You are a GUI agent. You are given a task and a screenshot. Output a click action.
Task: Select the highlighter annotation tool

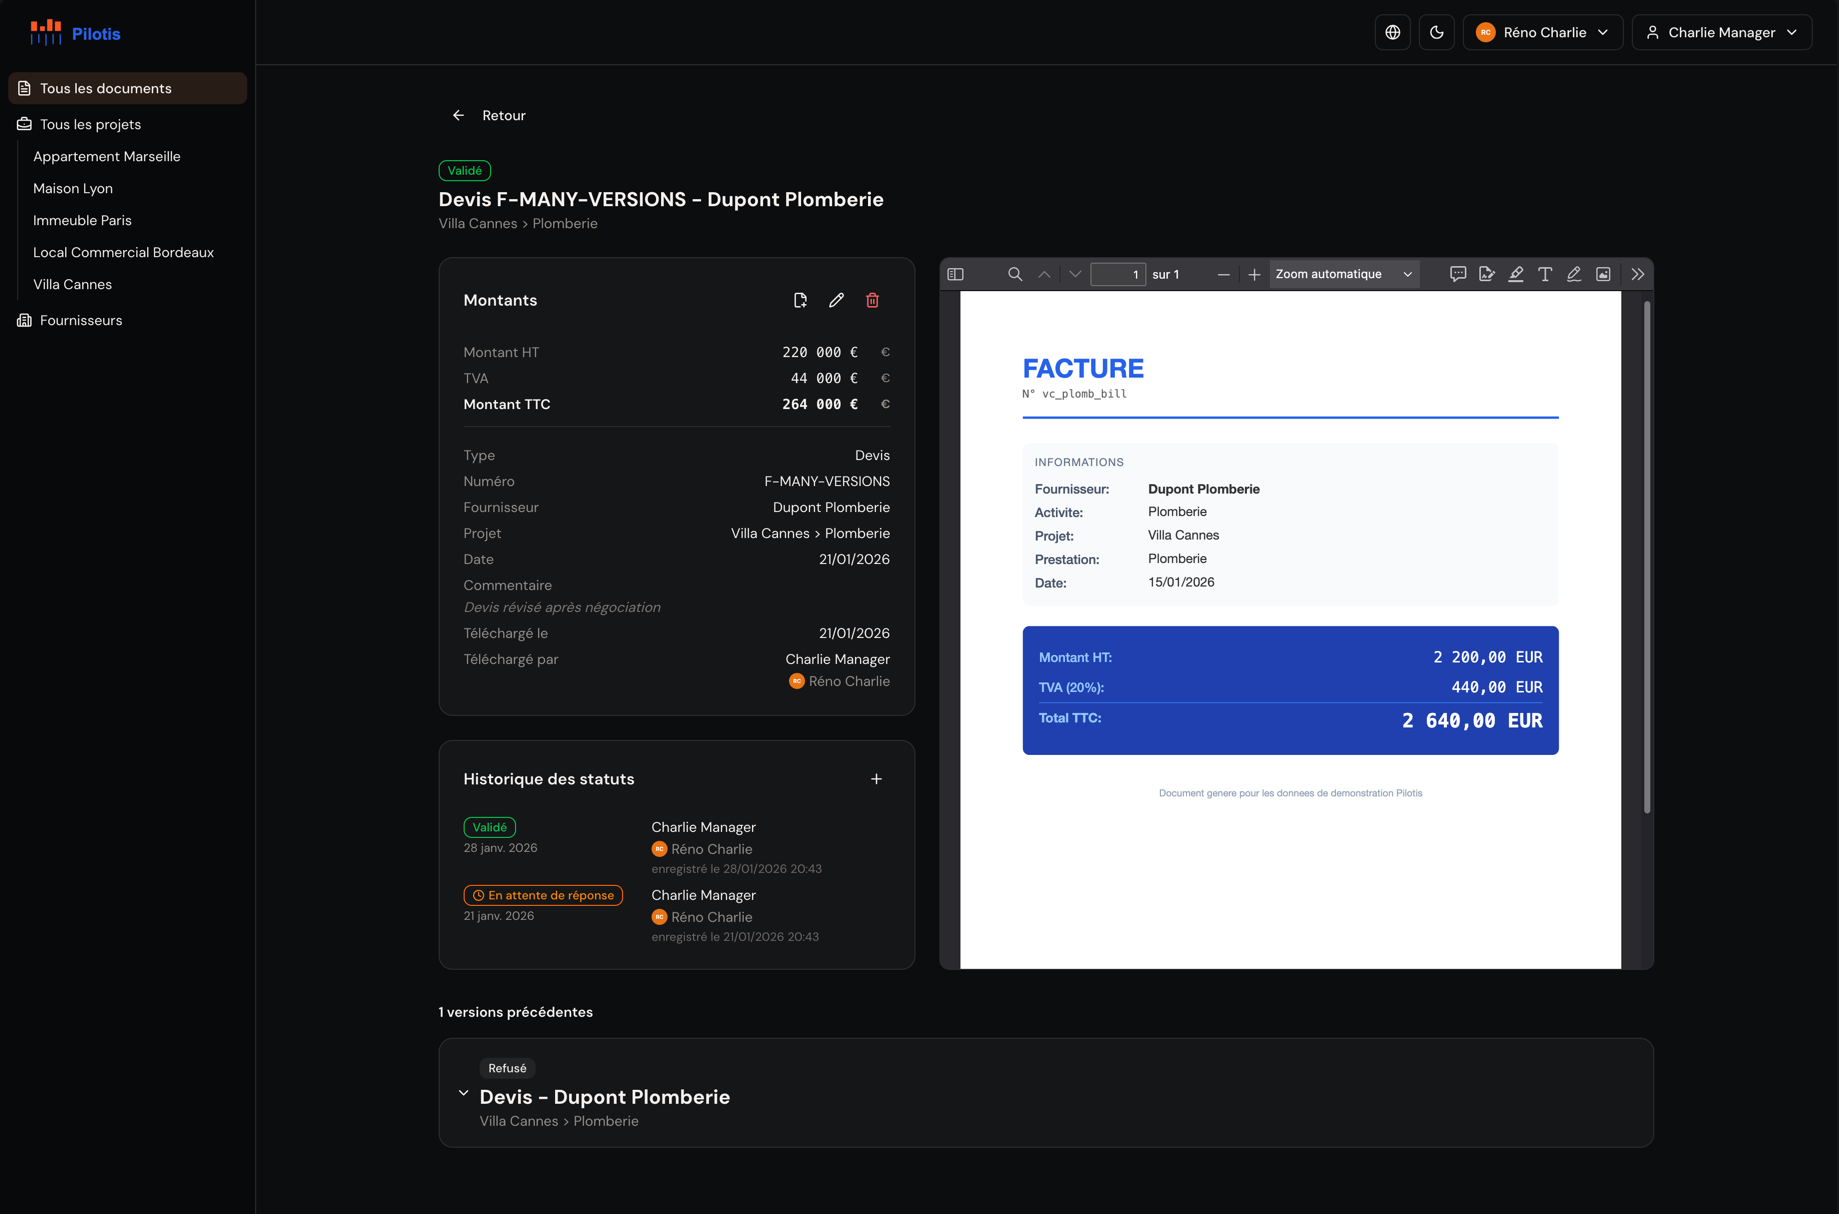(1516, 273)
